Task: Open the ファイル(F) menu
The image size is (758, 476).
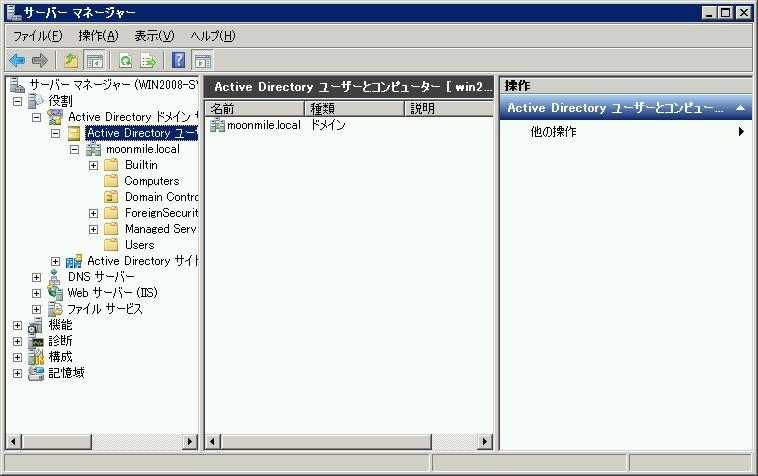Action: coord(37,36)
